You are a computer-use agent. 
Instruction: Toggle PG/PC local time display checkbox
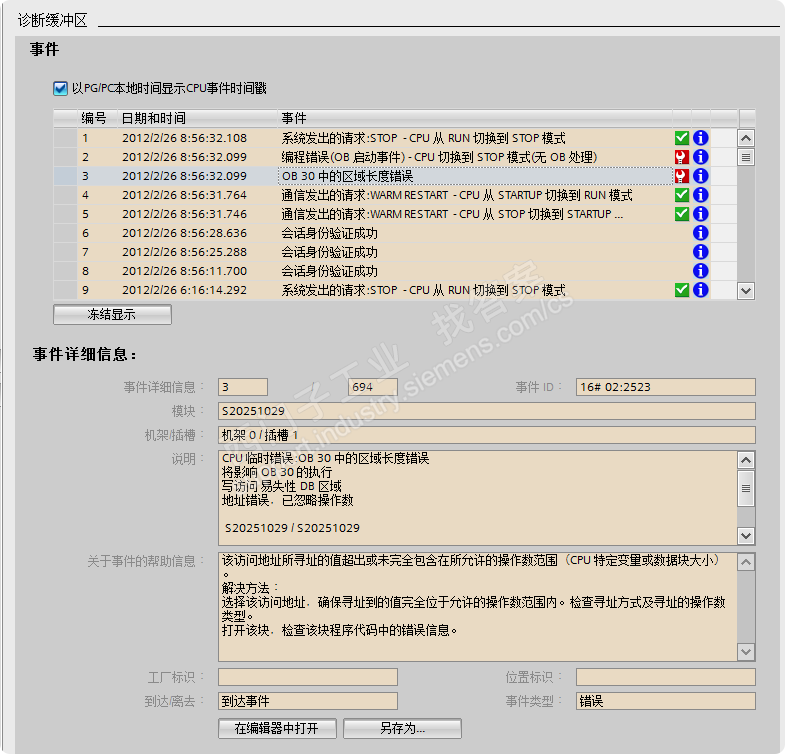(x=60, y=89)
